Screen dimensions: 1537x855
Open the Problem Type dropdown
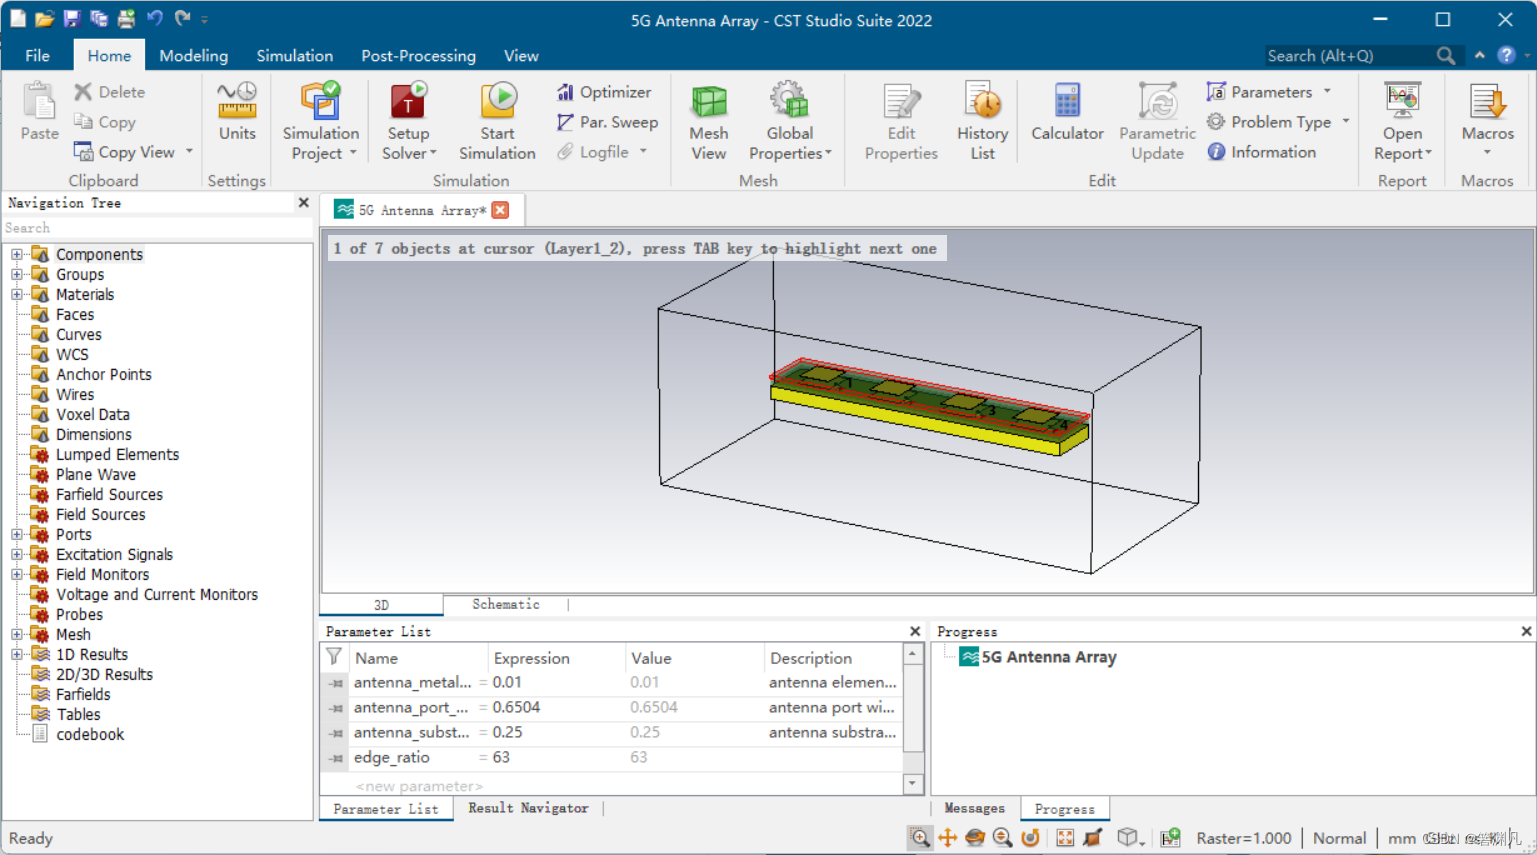tap(1346, 122)
